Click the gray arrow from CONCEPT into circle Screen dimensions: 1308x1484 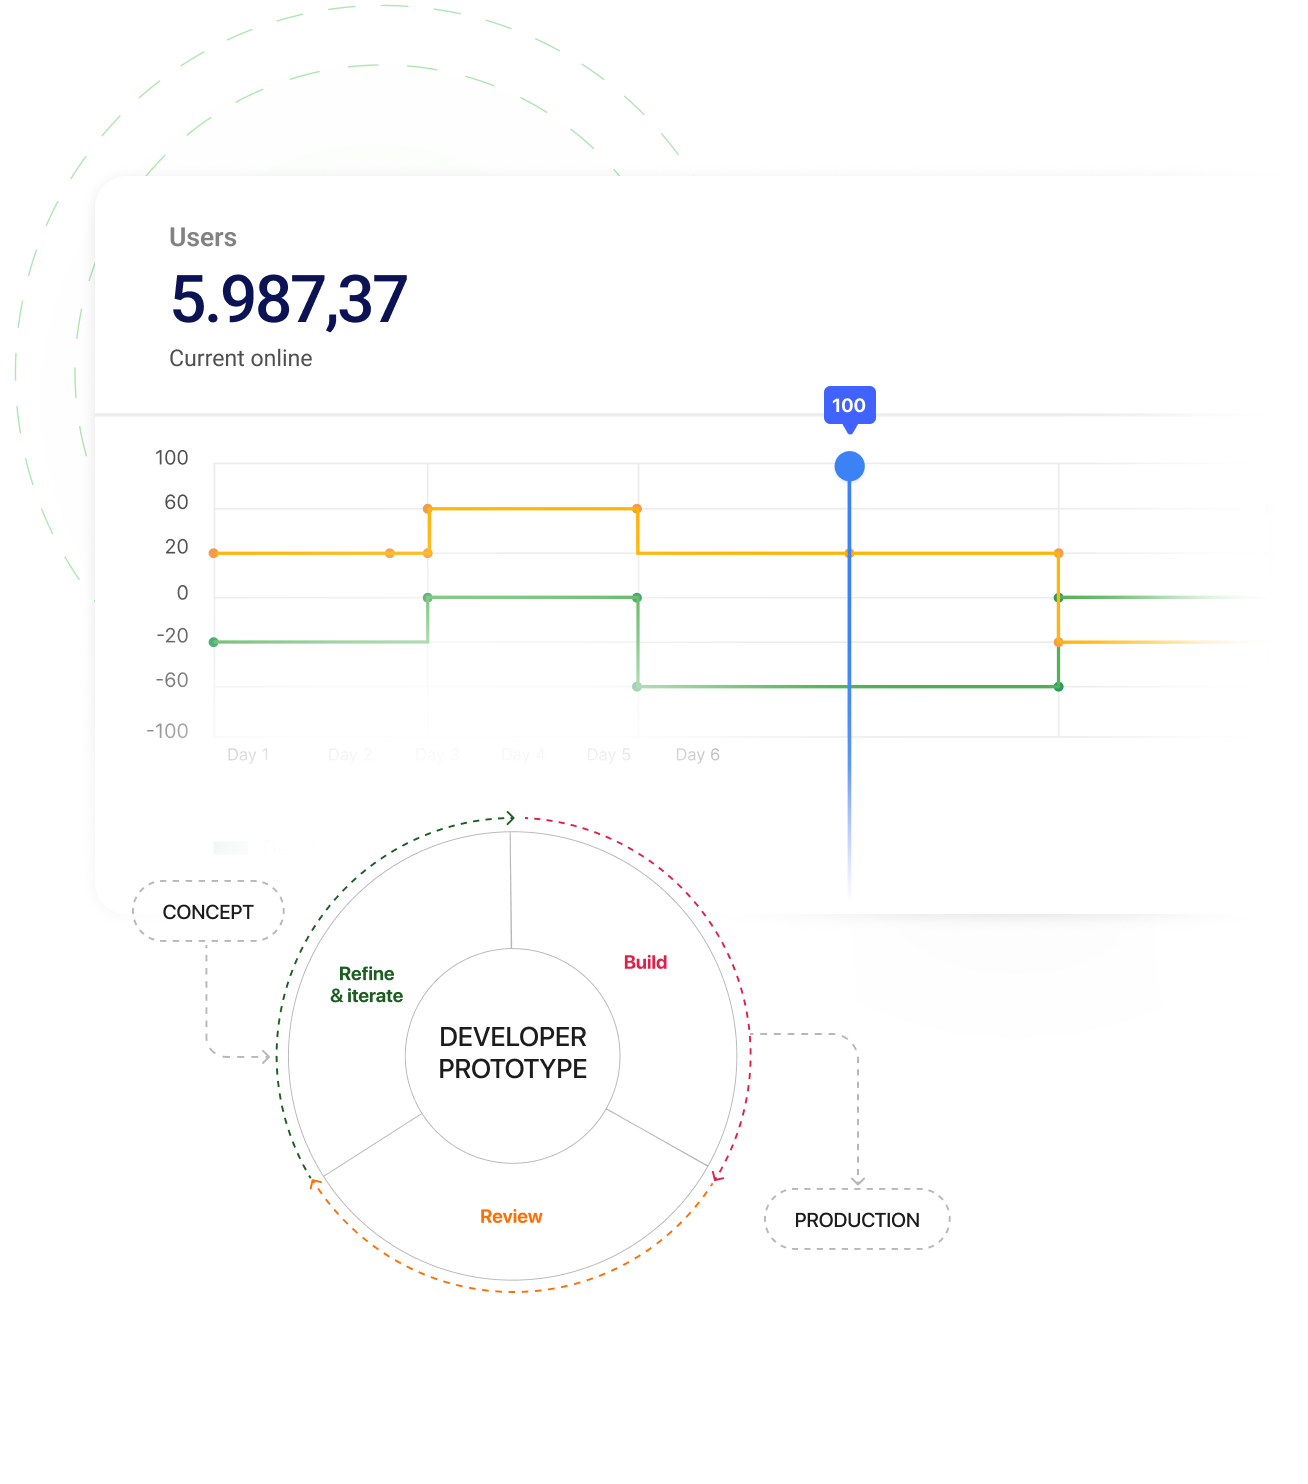266,1056
